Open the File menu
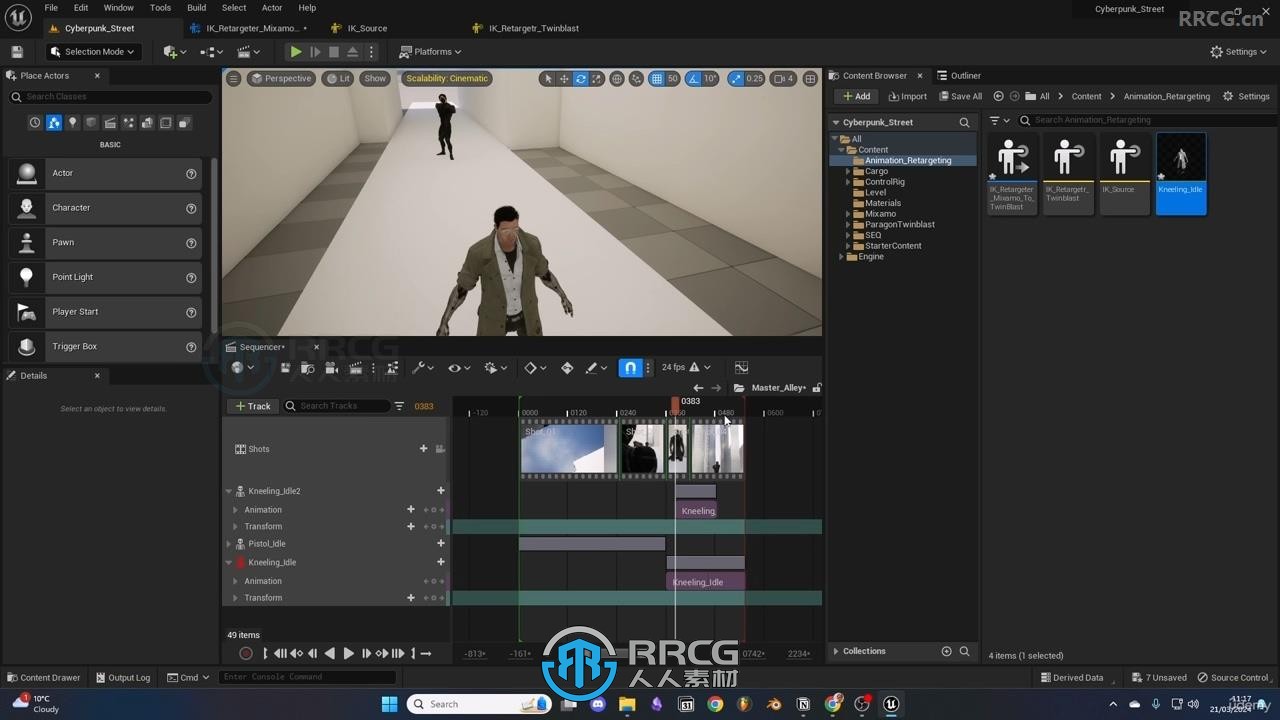 pos(51,8)
